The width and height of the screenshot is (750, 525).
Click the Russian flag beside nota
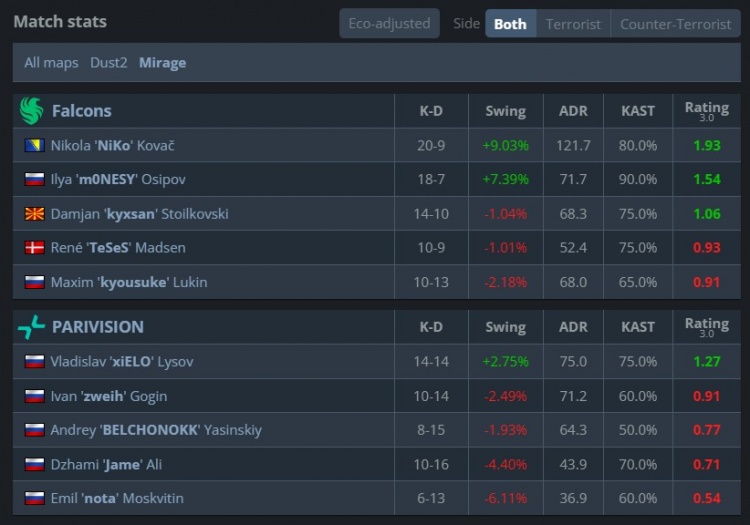34,498
